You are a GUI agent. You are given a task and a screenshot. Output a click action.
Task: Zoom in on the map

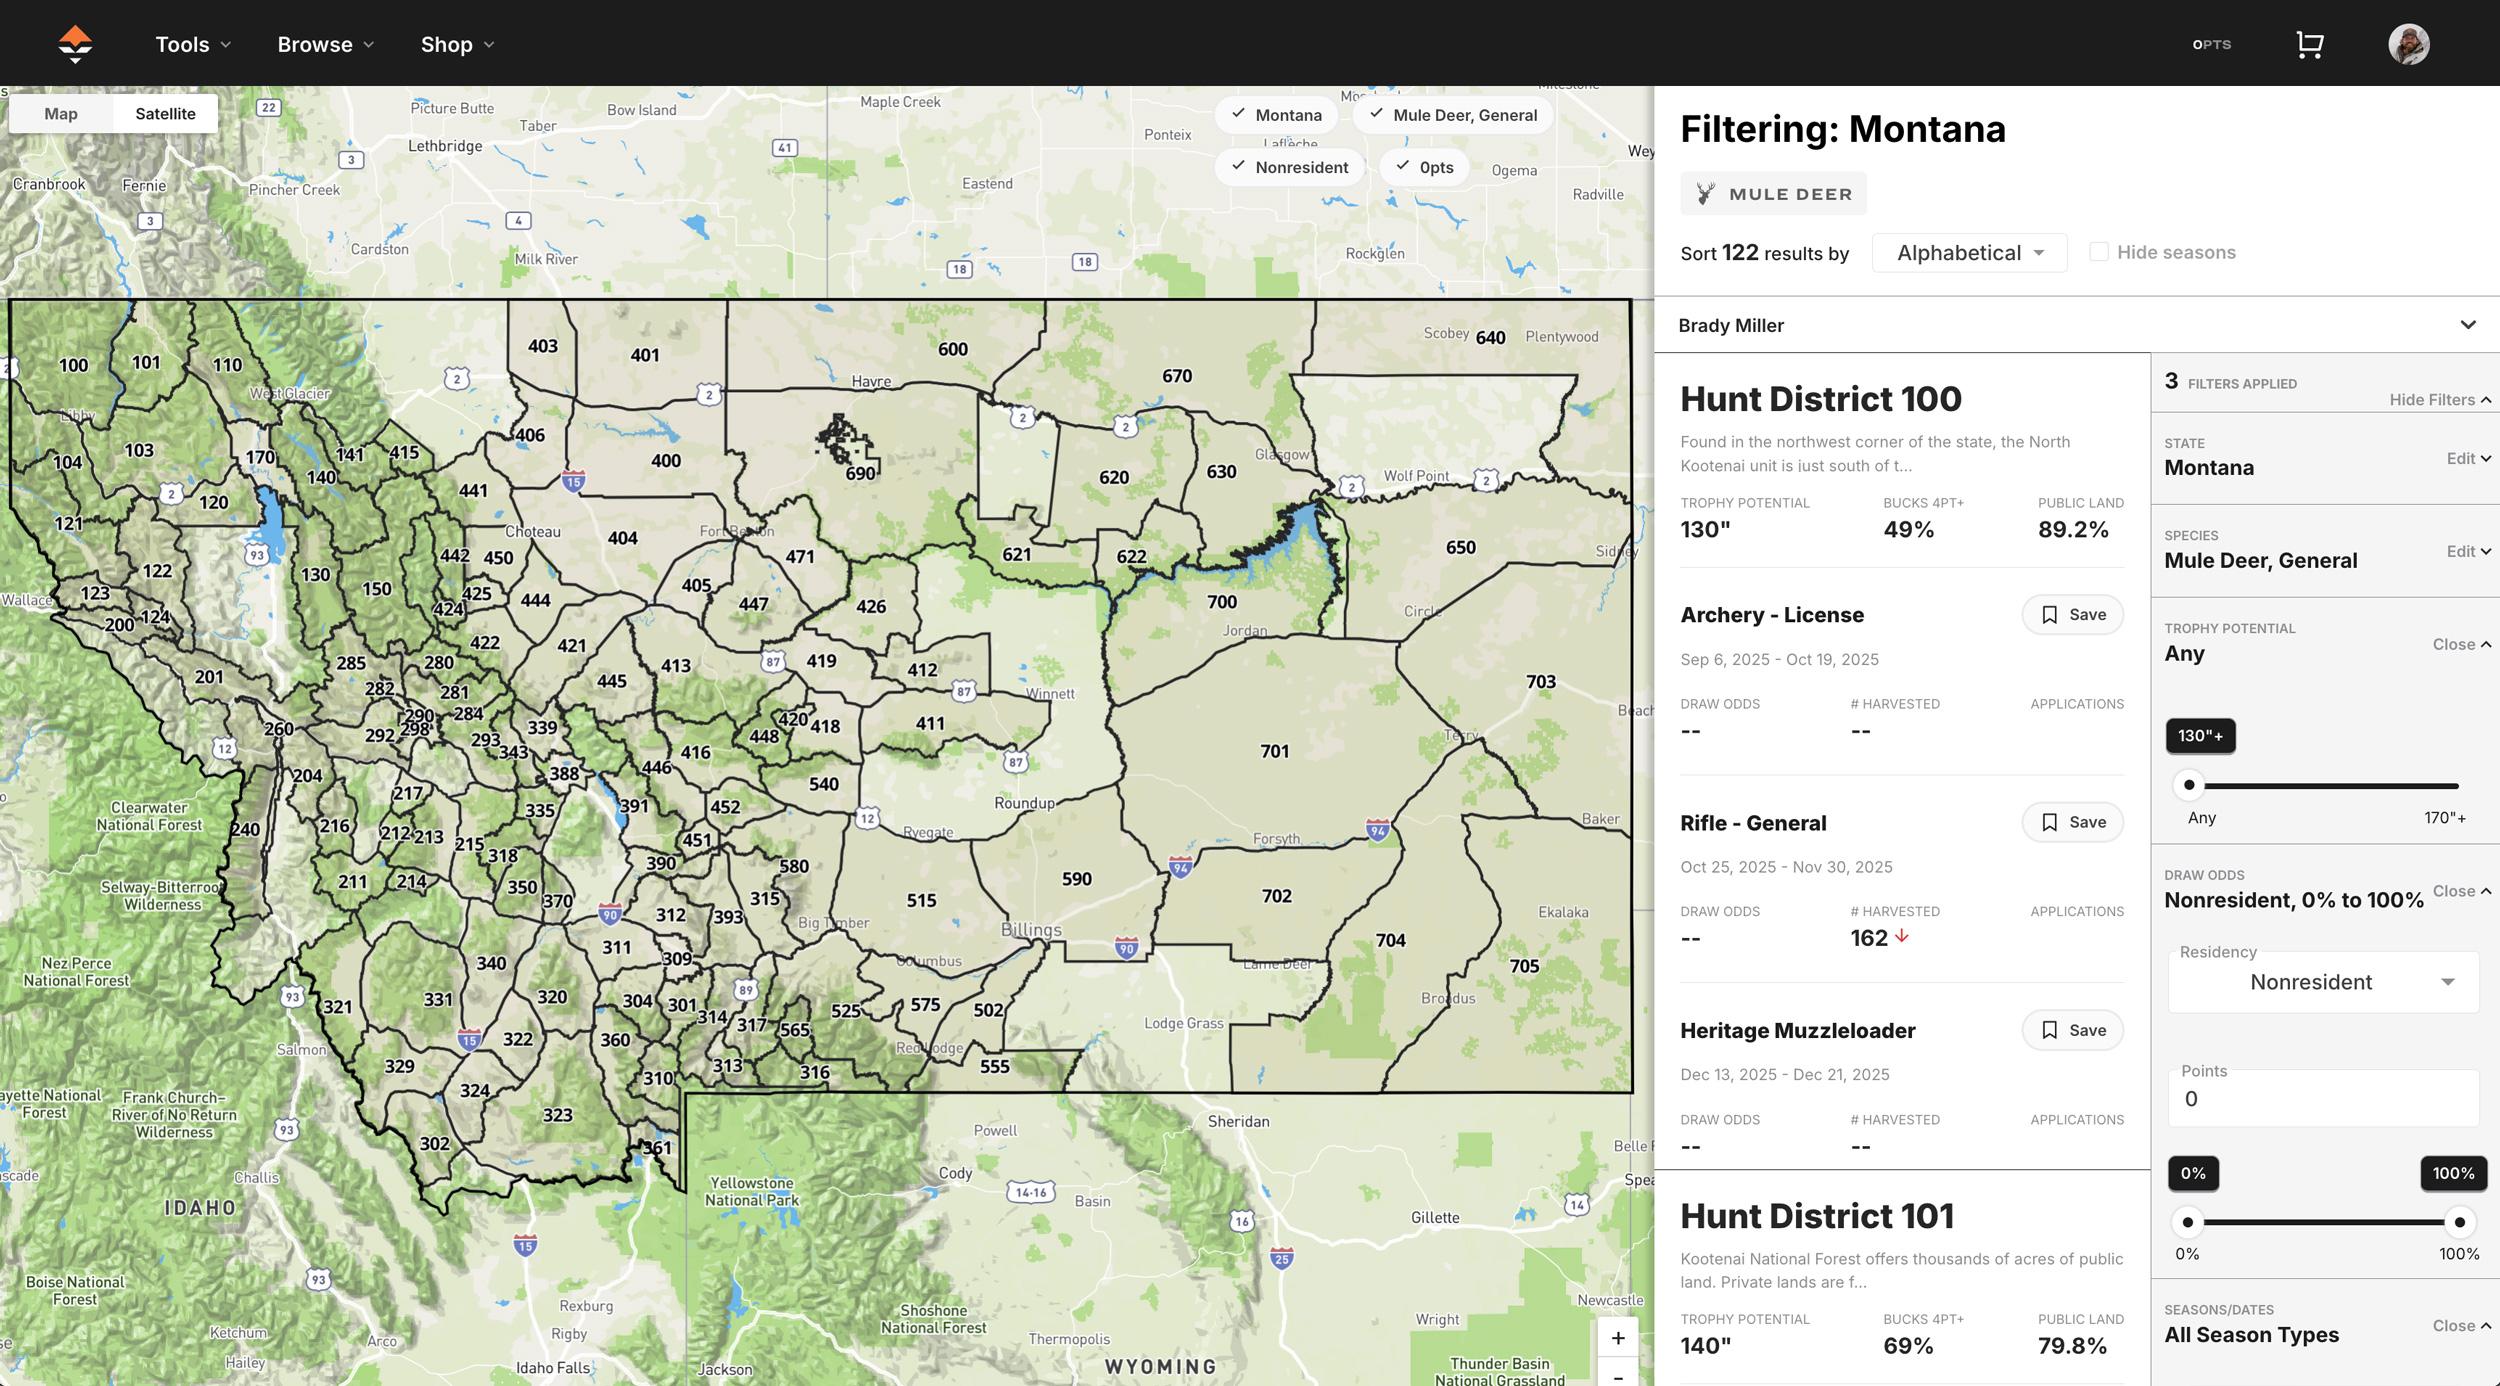pyautogui.click(x=1617, y=1337)
